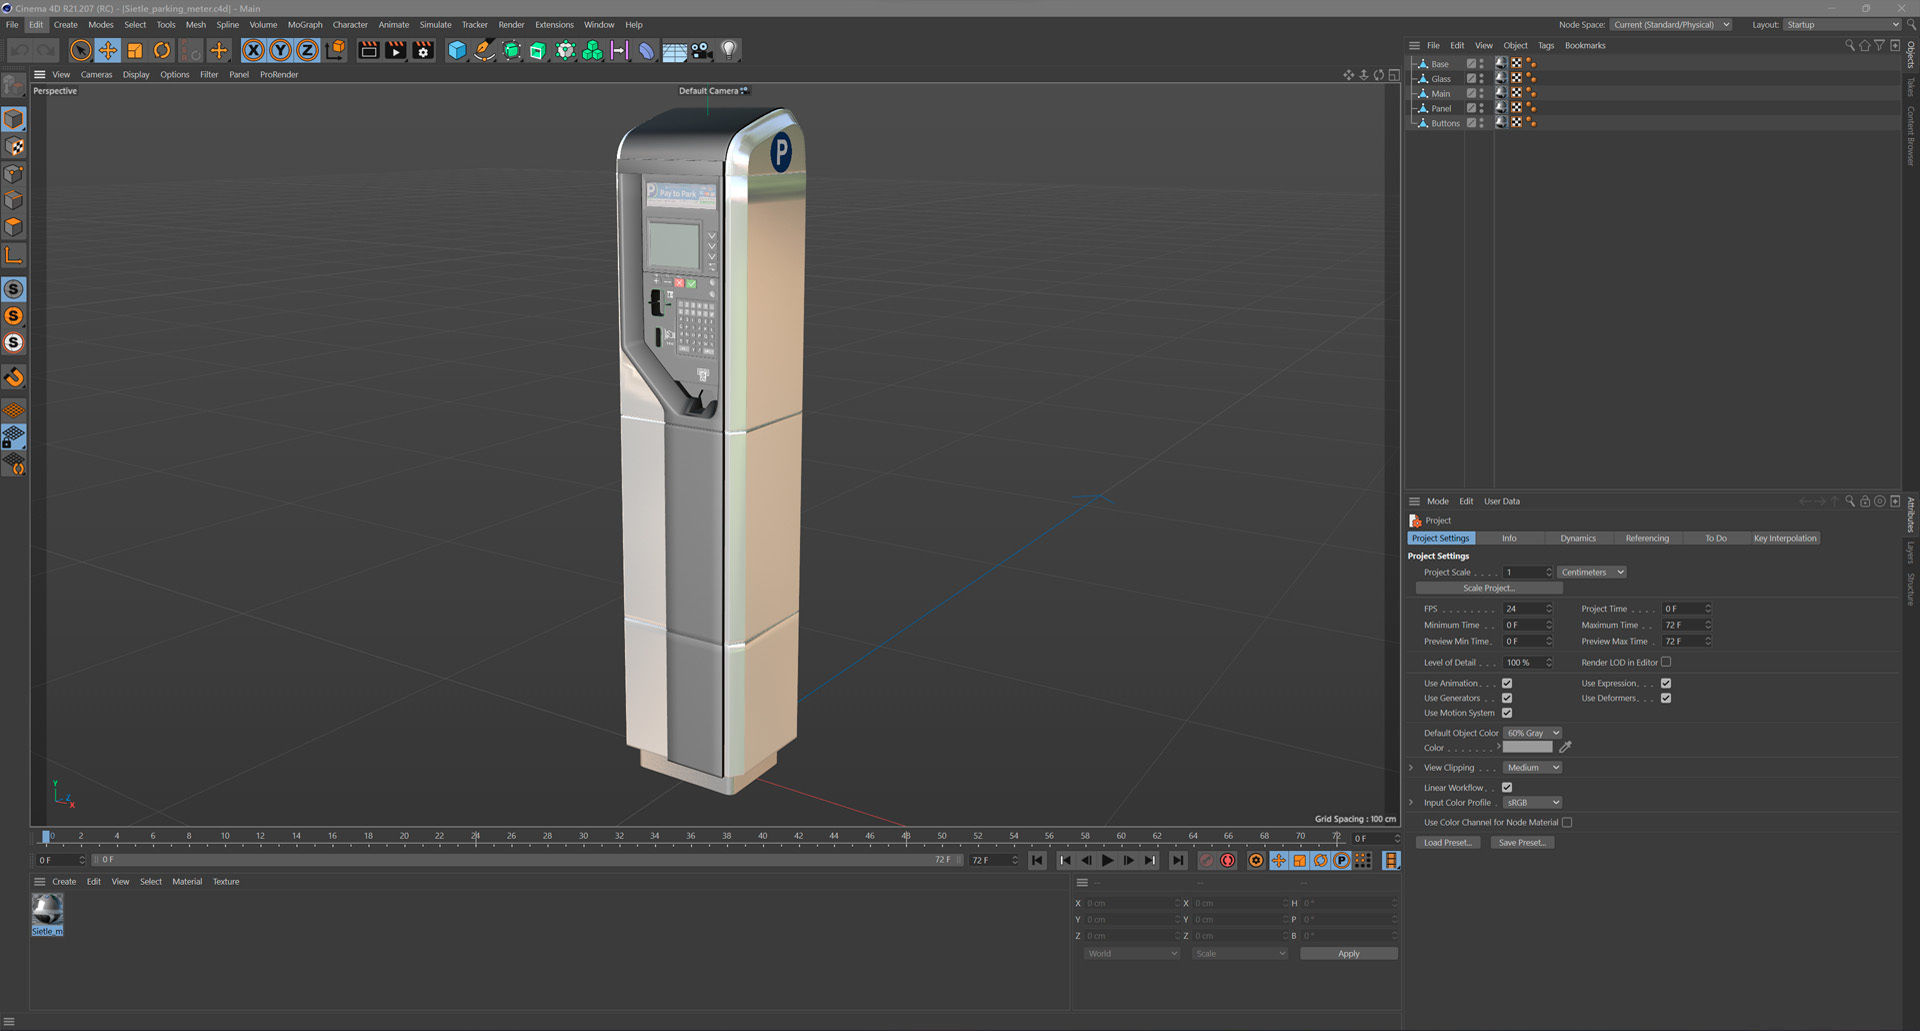
Task: Toggle Linear Workflow checkbox
Action: (1507, 788)
